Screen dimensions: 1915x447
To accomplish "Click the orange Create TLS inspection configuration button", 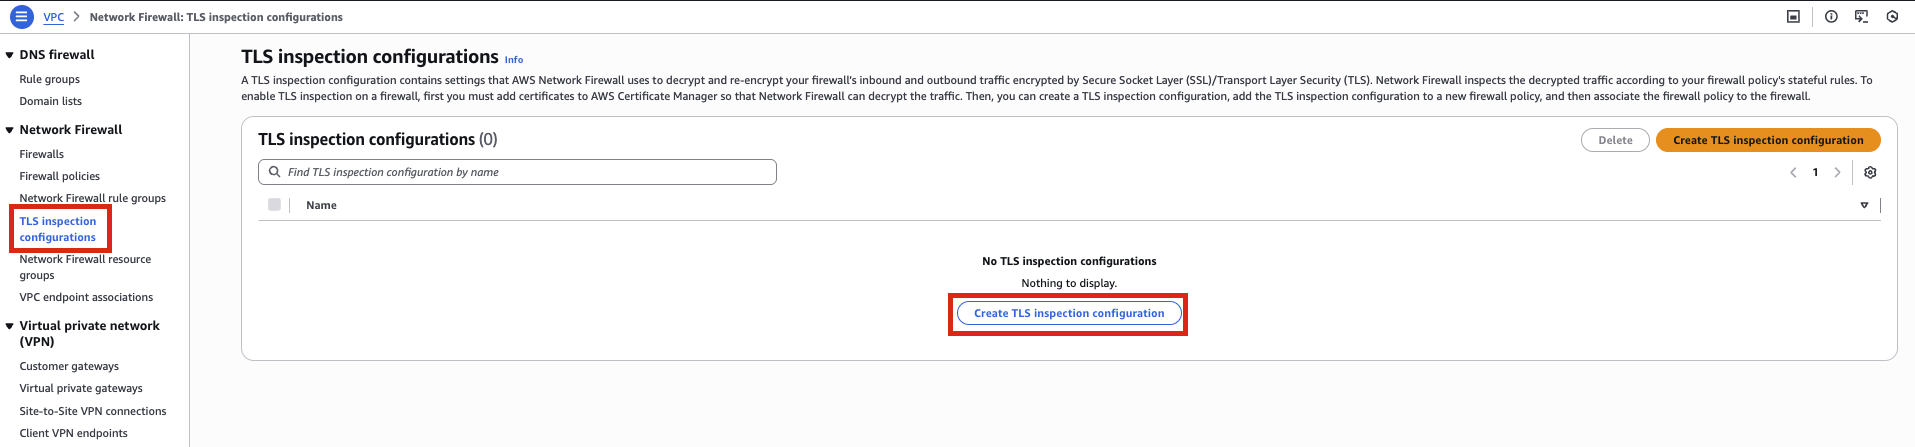I will click(1768, 140).
